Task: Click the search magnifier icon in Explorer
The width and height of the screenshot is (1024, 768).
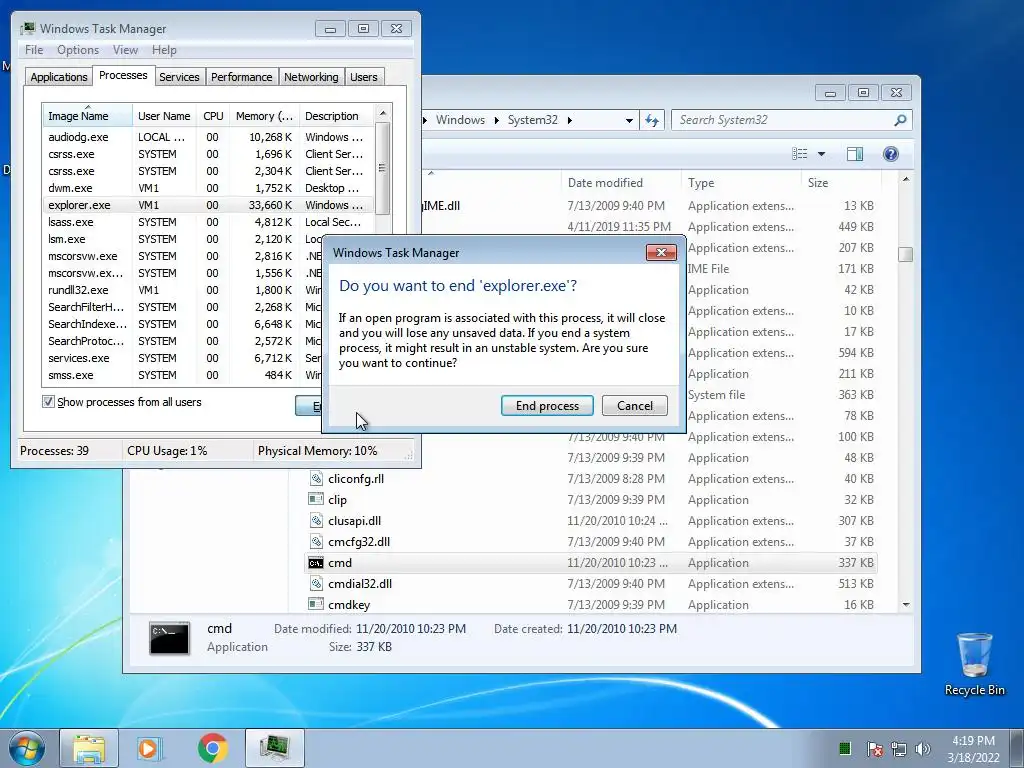Action: [900, 120]
